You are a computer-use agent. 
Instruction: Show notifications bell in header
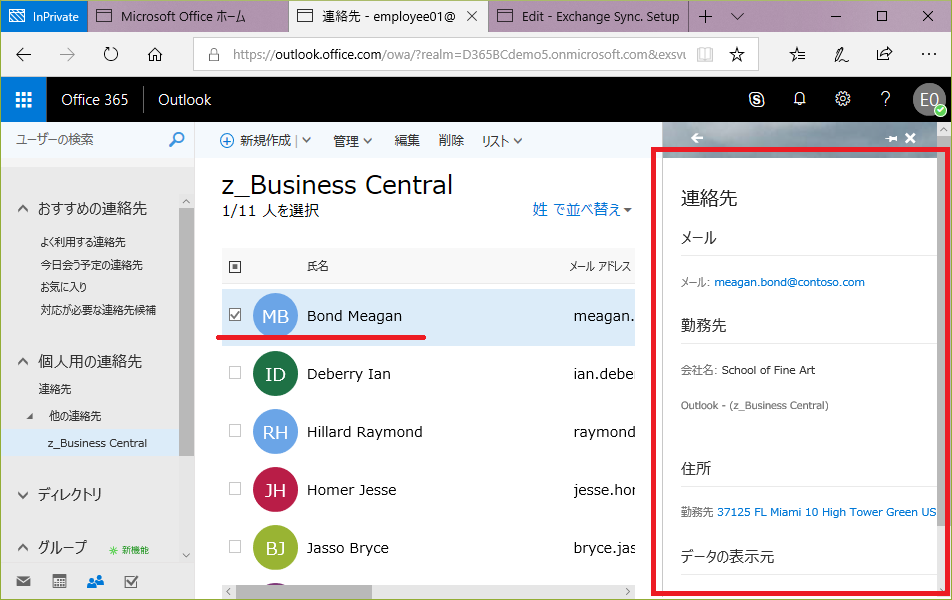pos(800,99)
